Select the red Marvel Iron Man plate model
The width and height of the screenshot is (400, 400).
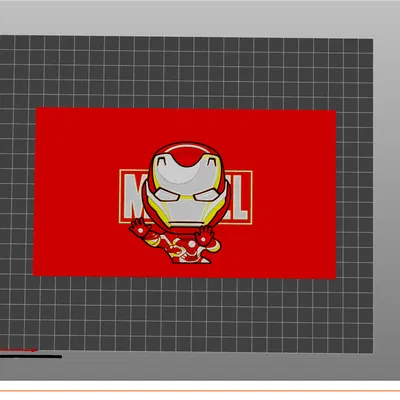tap(184, 193)
